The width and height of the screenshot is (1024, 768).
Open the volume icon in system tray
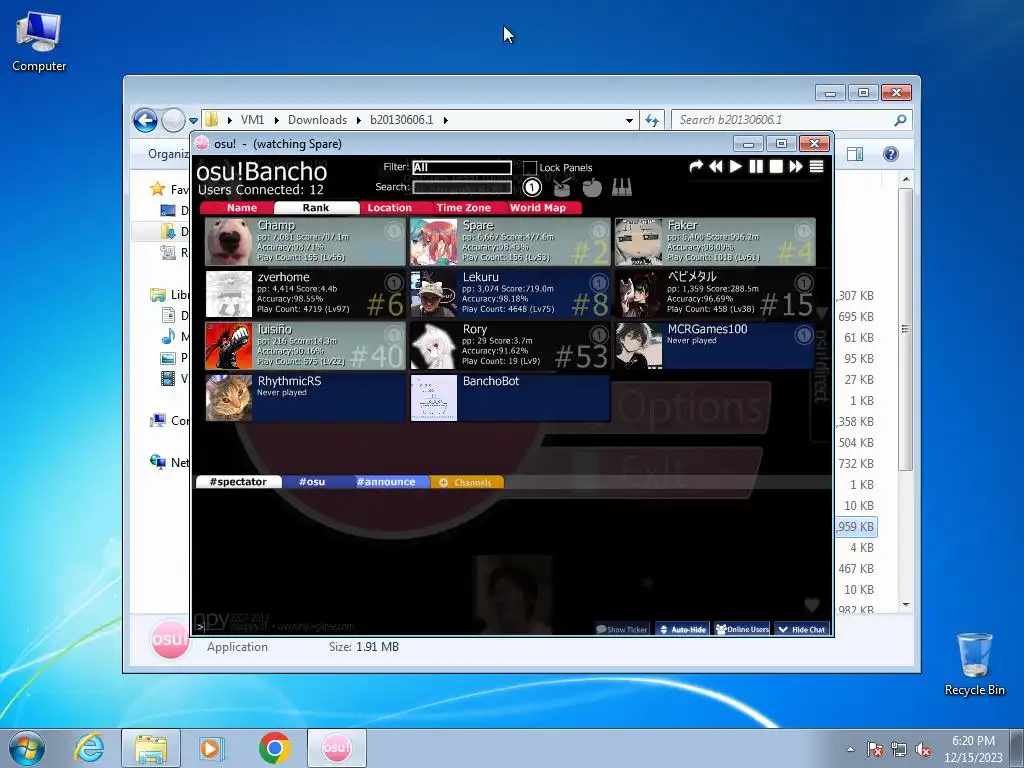pyautogui.click(x=923, y=750)
